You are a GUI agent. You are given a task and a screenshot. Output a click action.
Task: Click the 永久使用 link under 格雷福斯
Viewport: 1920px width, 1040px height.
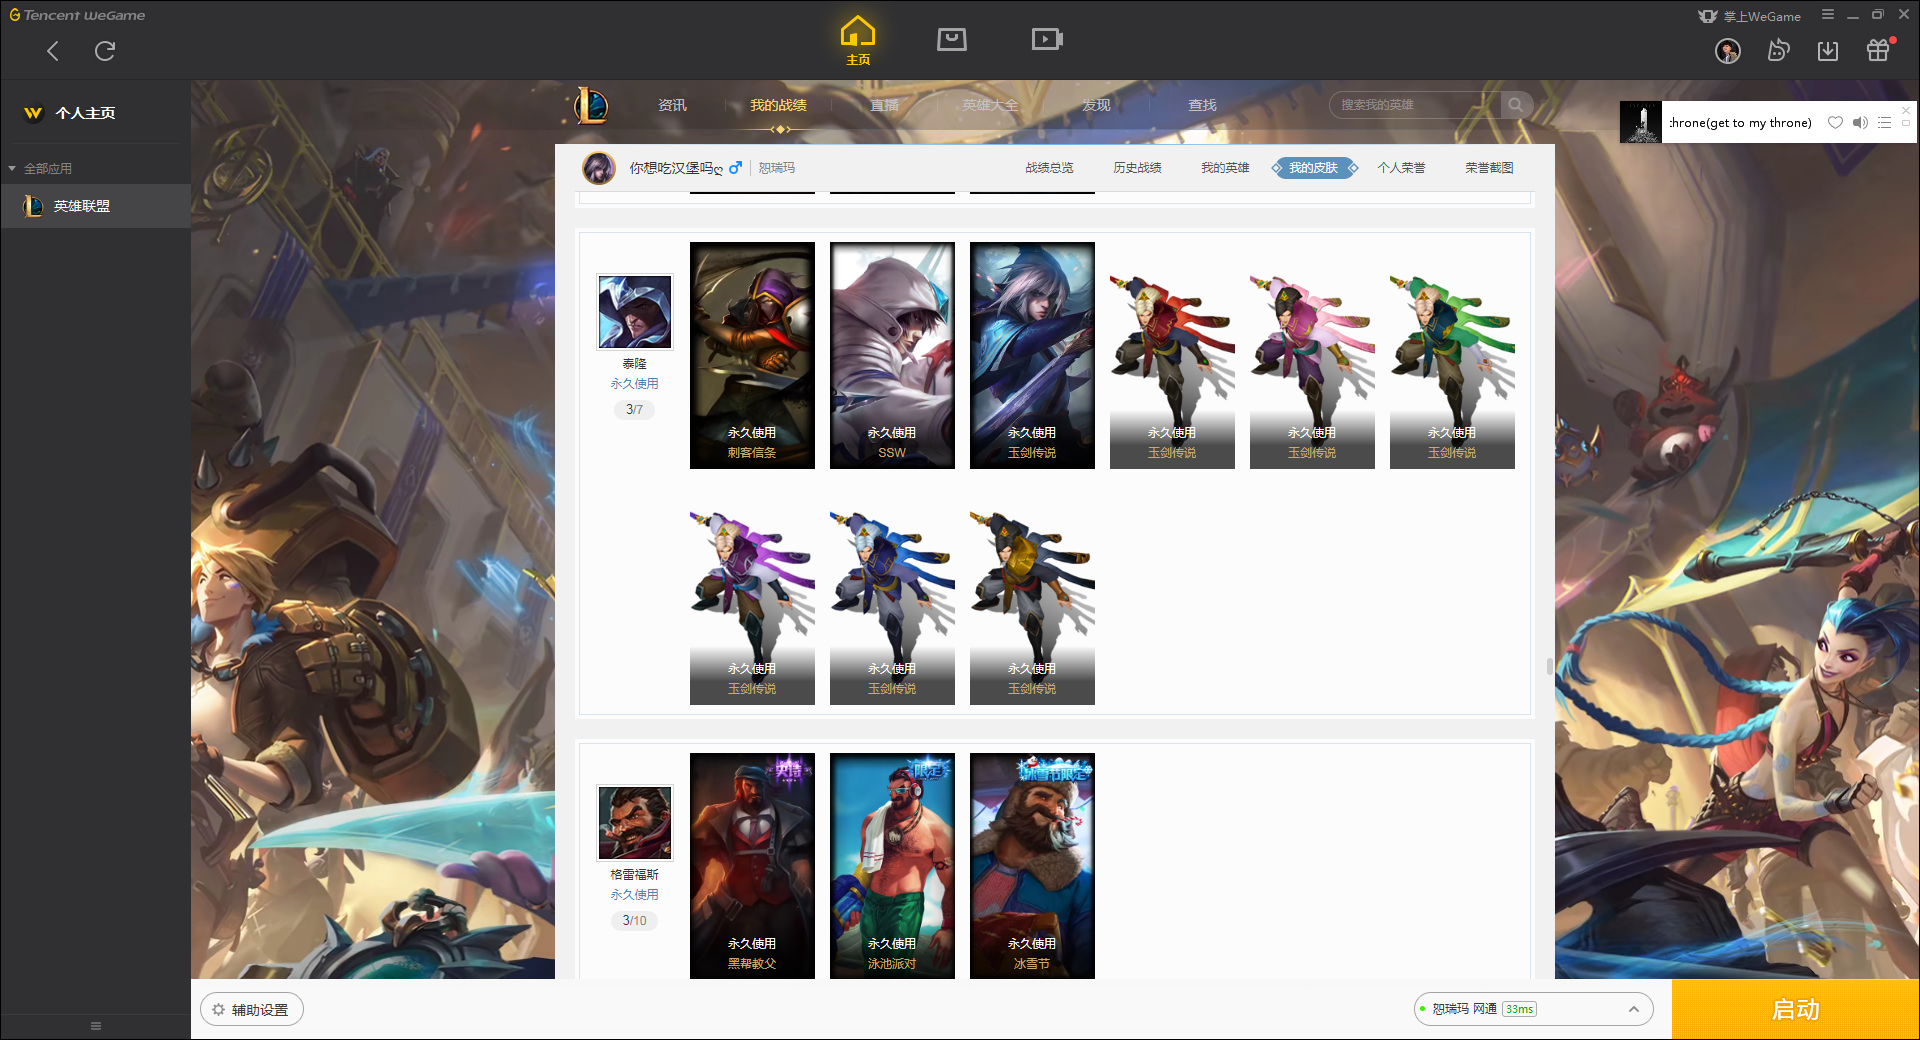pyautogui.click(x=635, y=895)
